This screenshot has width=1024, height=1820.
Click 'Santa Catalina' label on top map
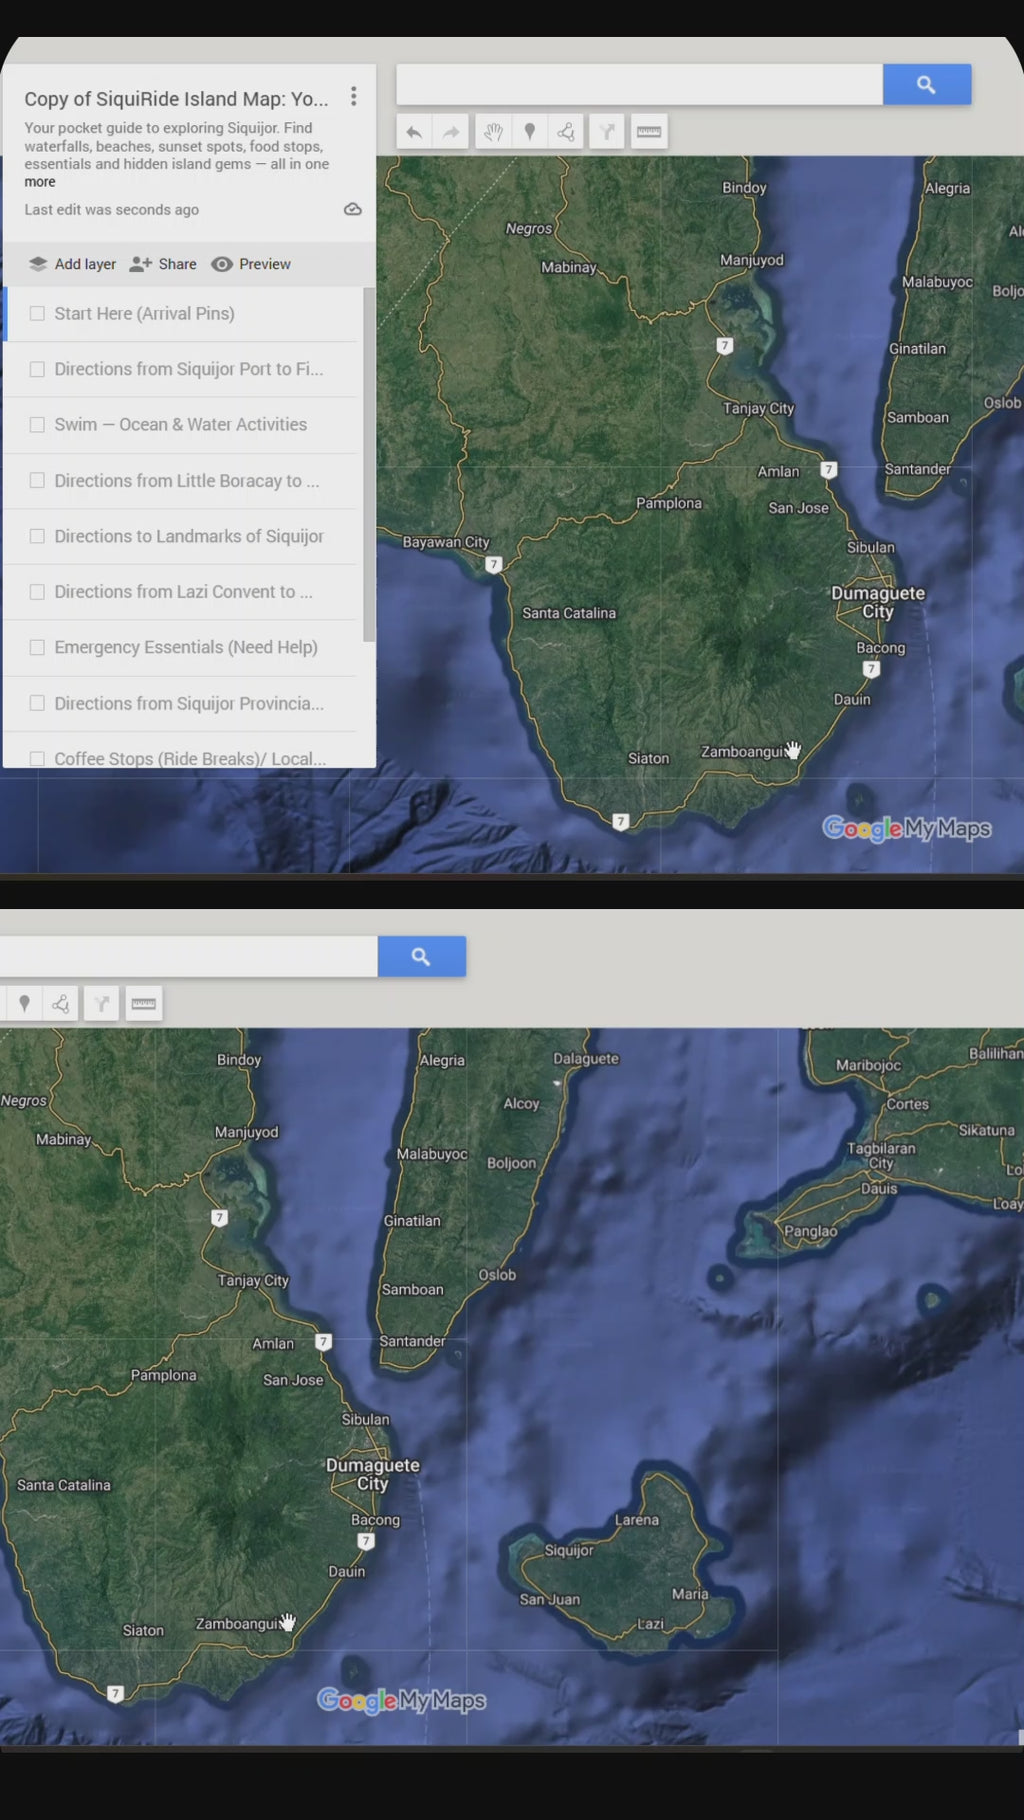[569, 613]
